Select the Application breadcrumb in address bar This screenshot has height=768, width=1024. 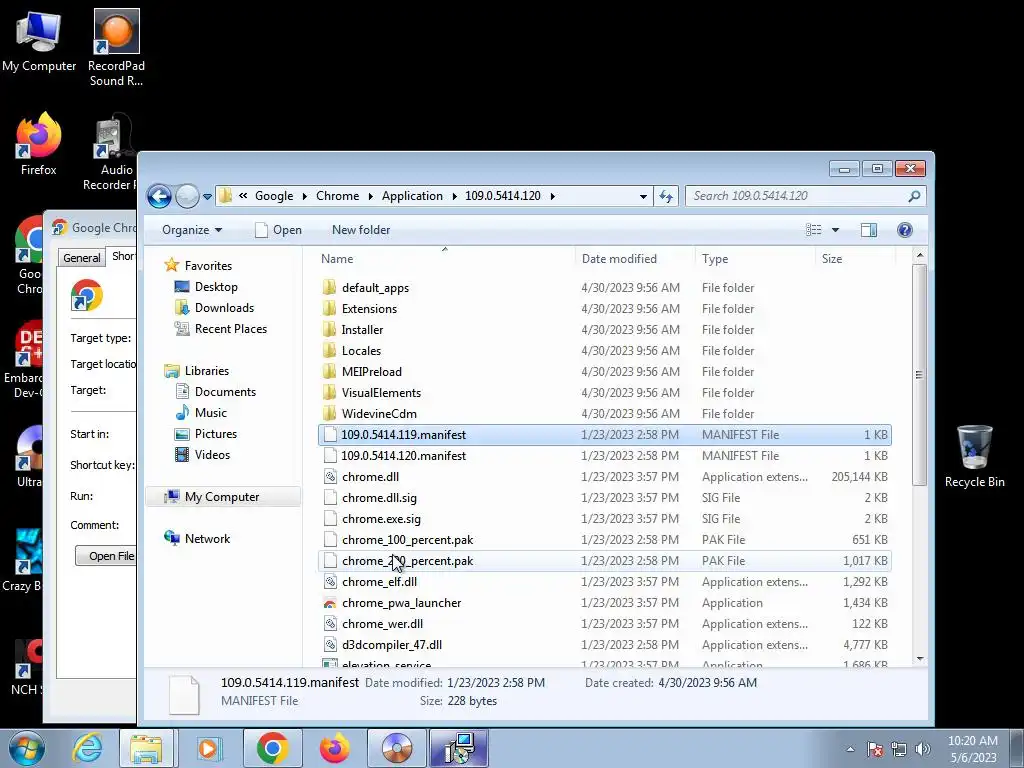pyautogui.click(x=412, y=196)
